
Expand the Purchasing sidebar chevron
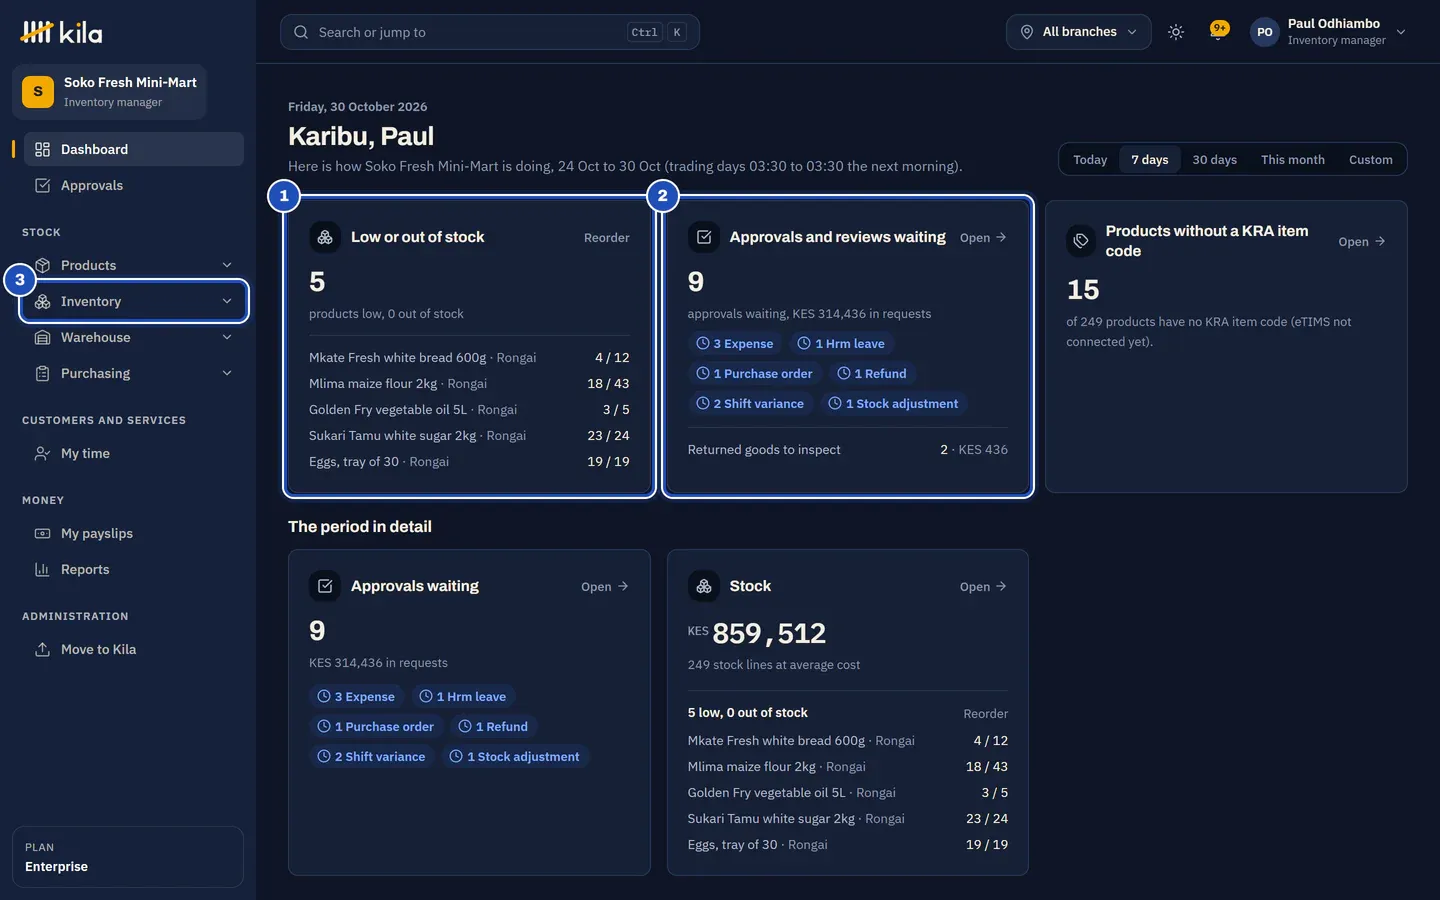click(x=227, y=373)
